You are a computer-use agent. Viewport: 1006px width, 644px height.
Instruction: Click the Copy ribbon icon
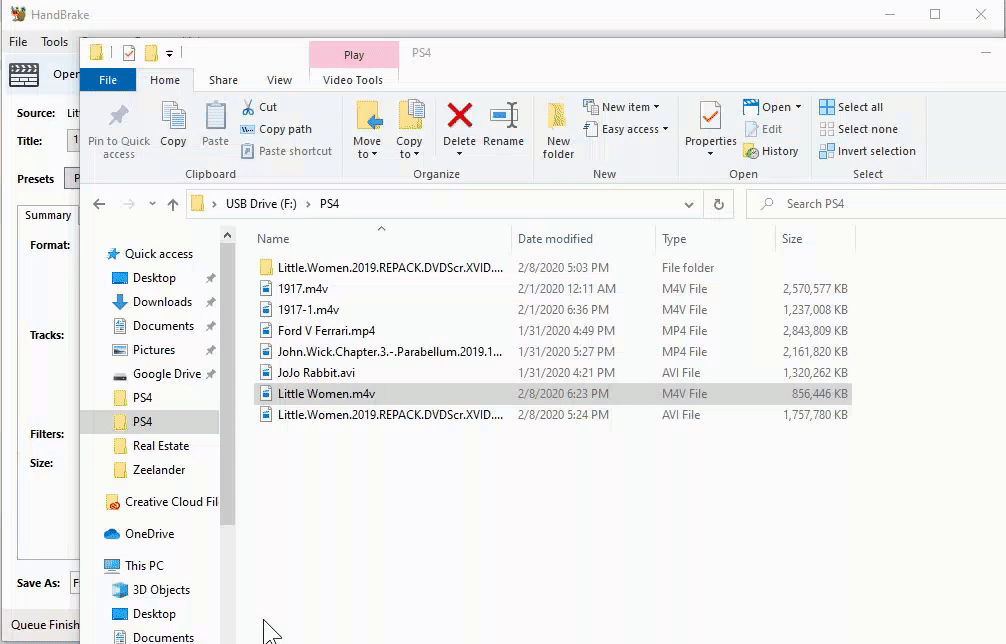(x=173, y=117)
